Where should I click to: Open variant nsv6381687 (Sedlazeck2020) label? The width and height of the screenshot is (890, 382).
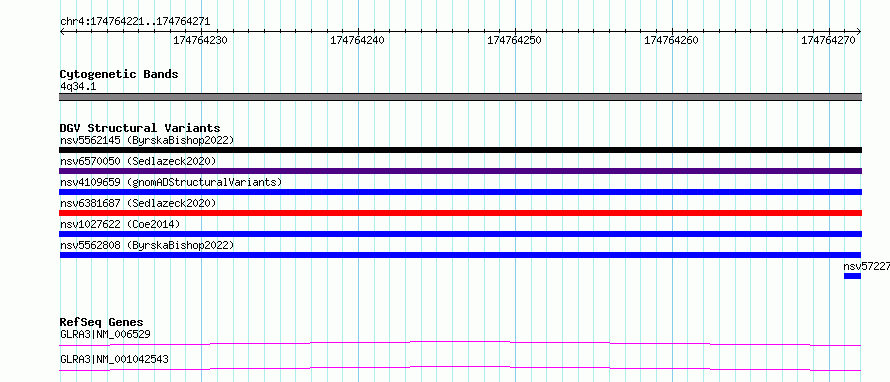pos(138,203)
